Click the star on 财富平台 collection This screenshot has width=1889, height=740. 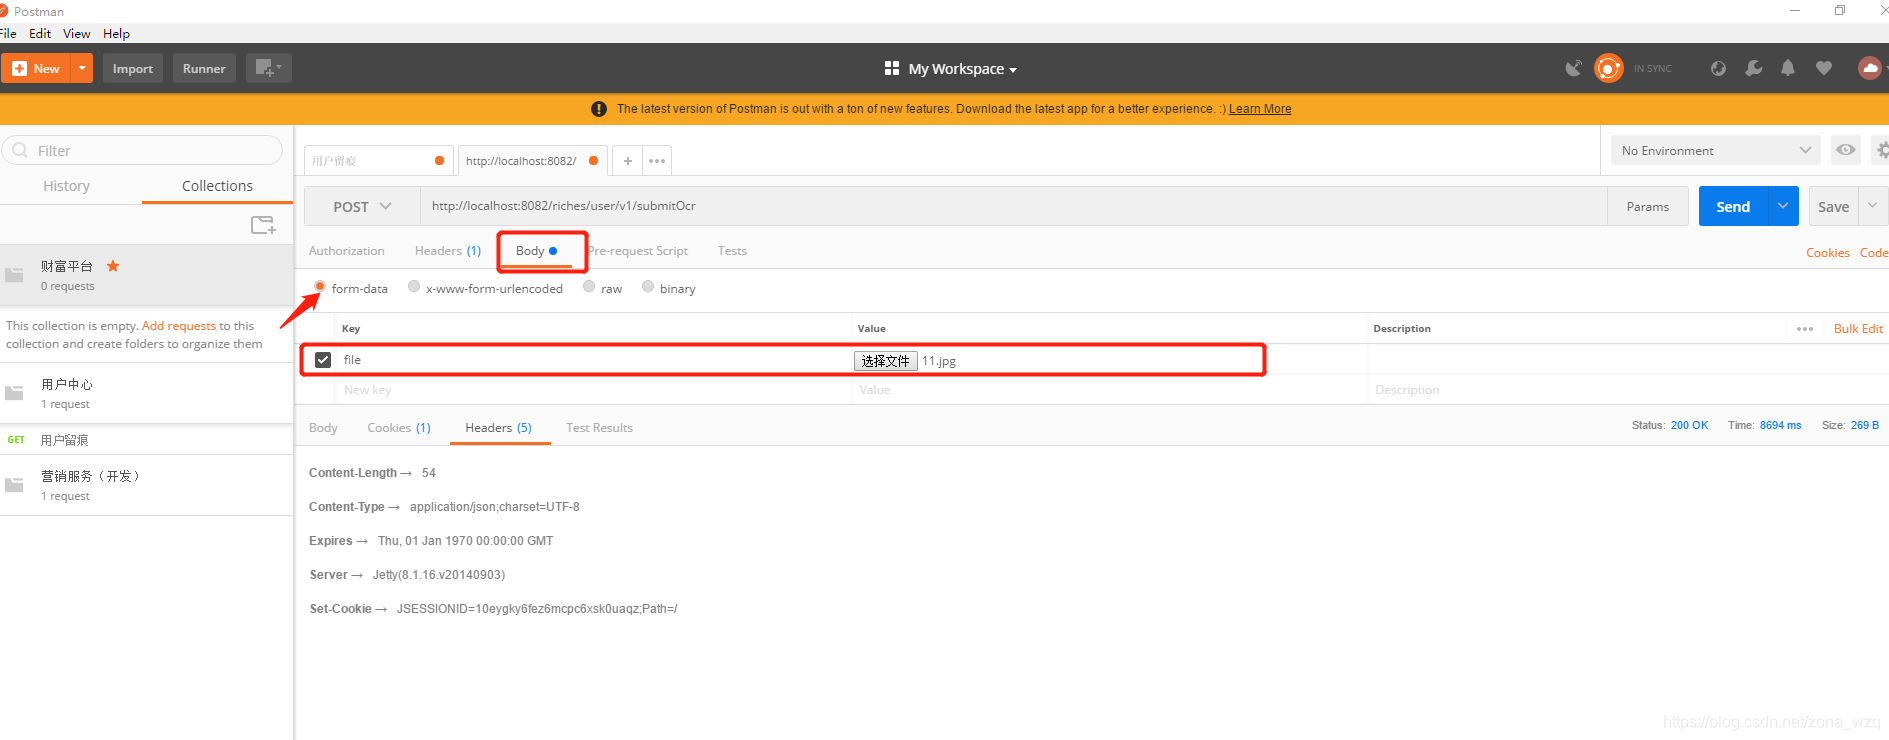pos(113,266)
